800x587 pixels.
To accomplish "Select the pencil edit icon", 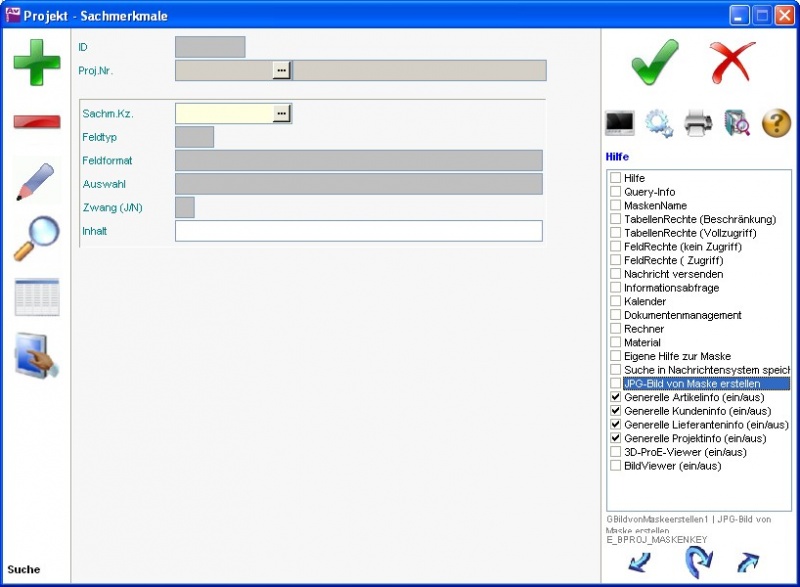I will pyautogui.click(x=36, y=181).
